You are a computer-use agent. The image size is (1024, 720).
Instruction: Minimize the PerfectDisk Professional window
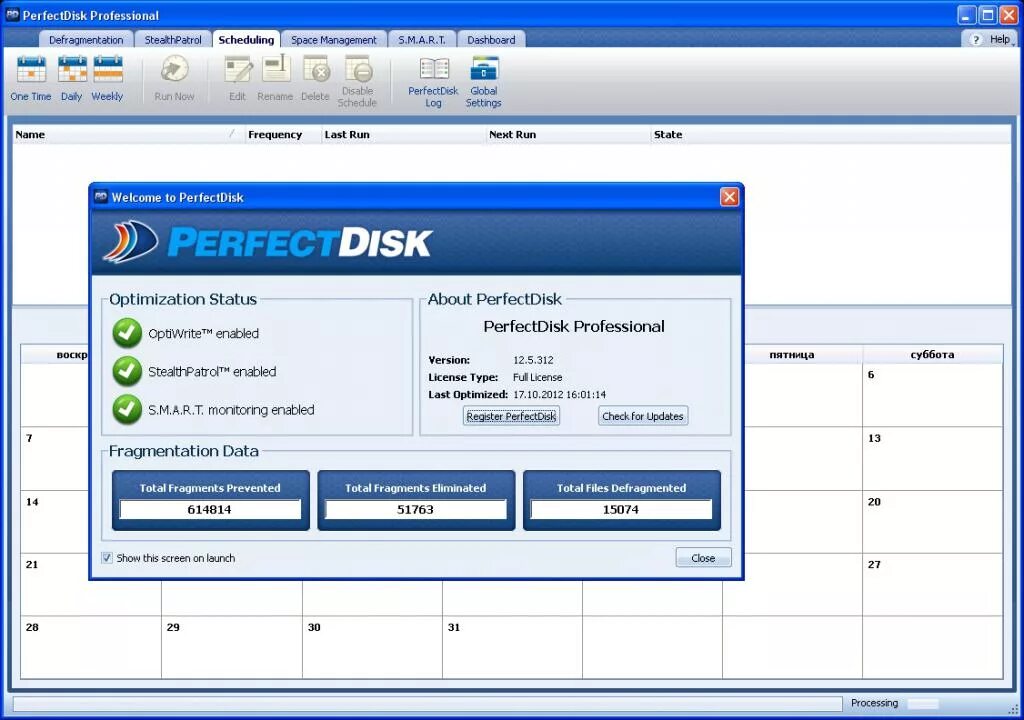point(967,15)
